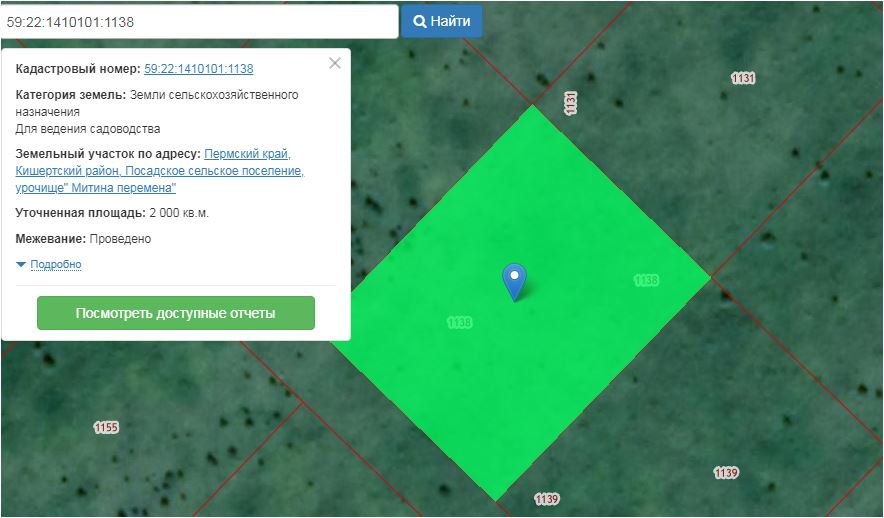Image resolution: width=884 pixels, height=518 pixels.
Task: Click the Категория земель label
Action: click(70, 95)
